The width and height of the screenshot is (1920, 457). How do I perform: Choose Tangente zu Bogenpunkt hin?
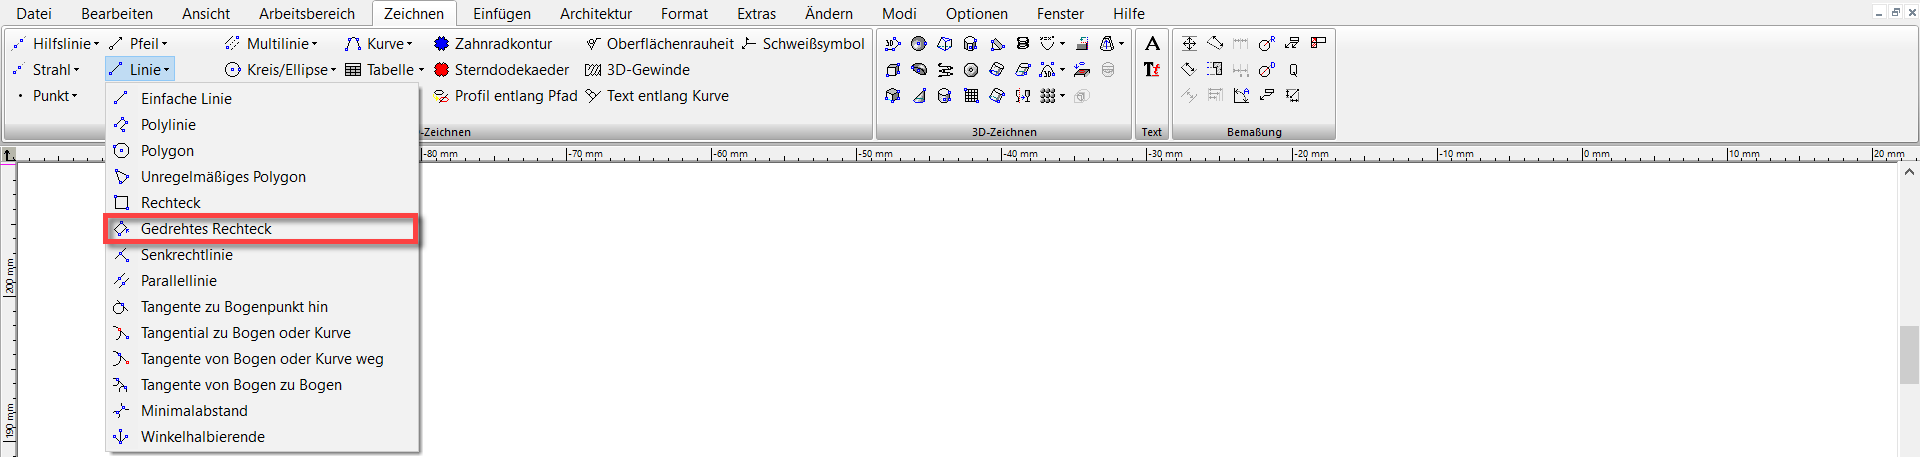coord(262,306)
